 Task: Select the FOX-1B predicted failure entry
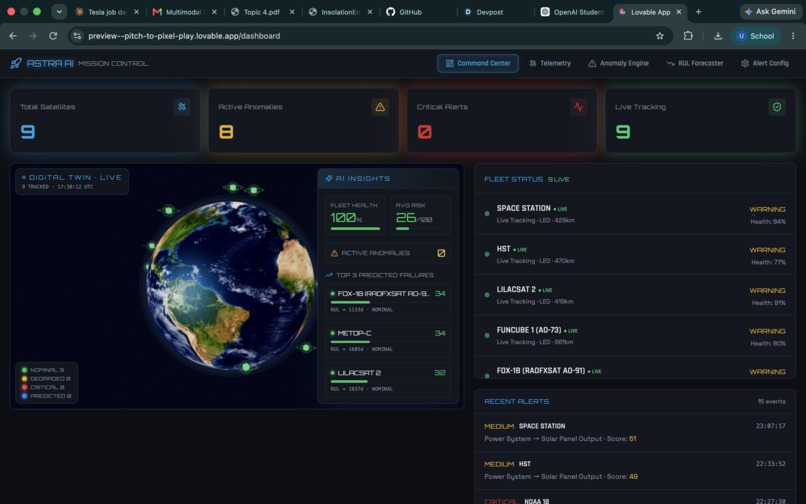click(x=388, y=301)
